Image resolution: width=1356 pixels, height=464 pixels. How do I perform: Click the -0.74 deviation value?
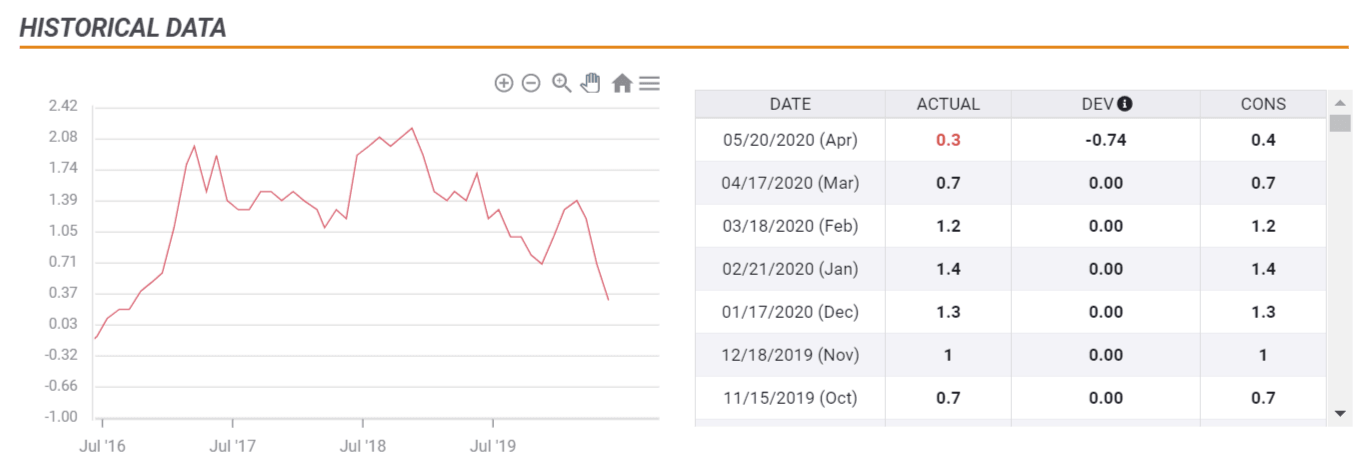tap(1105, 140)
